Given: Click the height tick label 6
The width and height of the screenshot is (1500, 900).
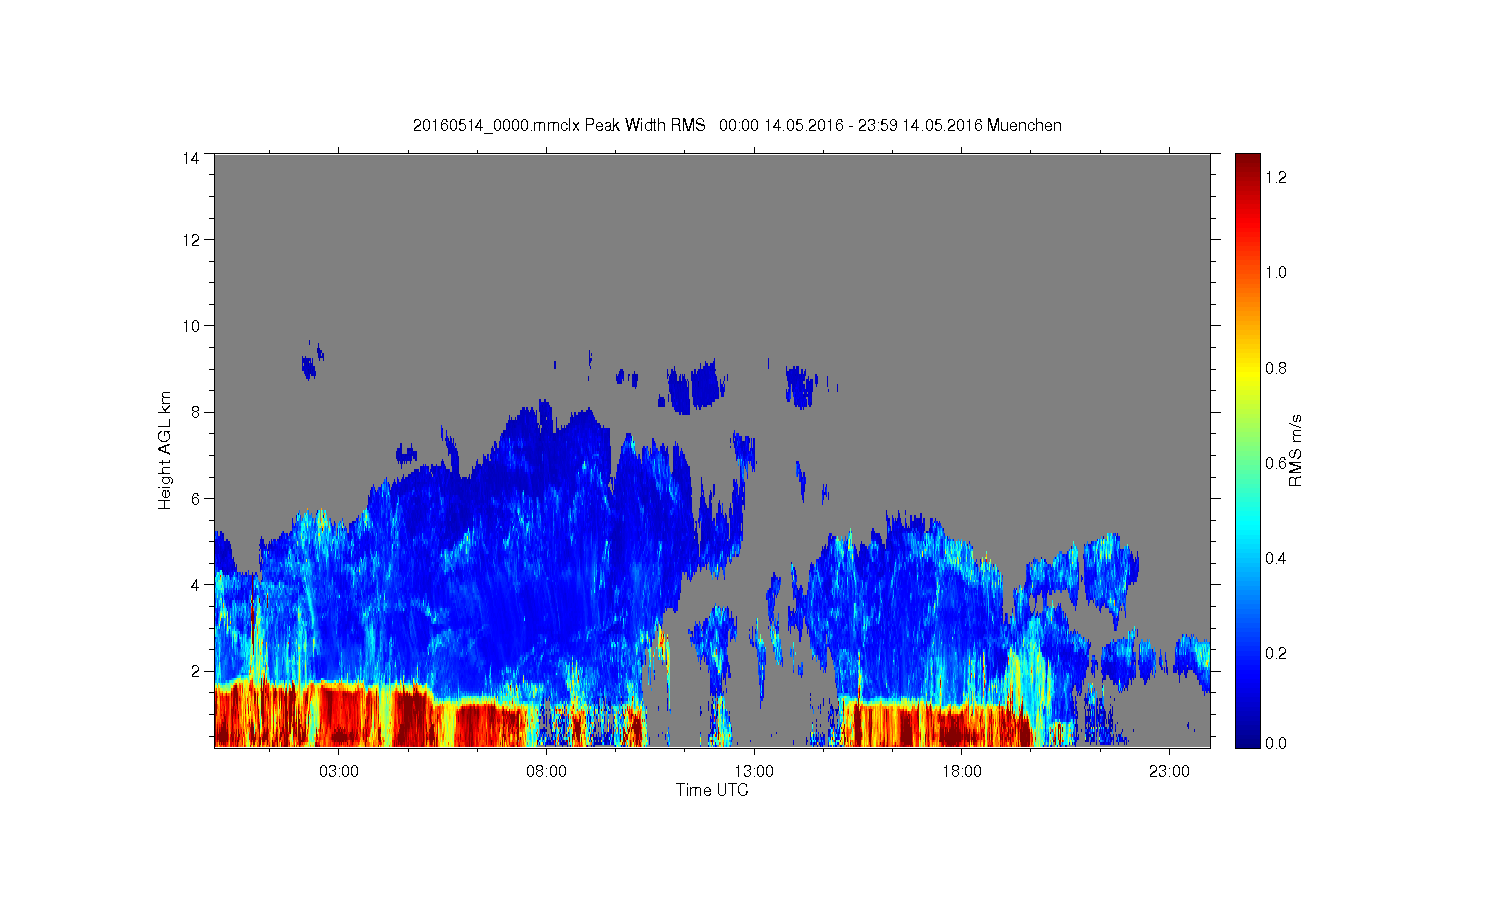Looking at the screenshot, I should pos(195,498).
